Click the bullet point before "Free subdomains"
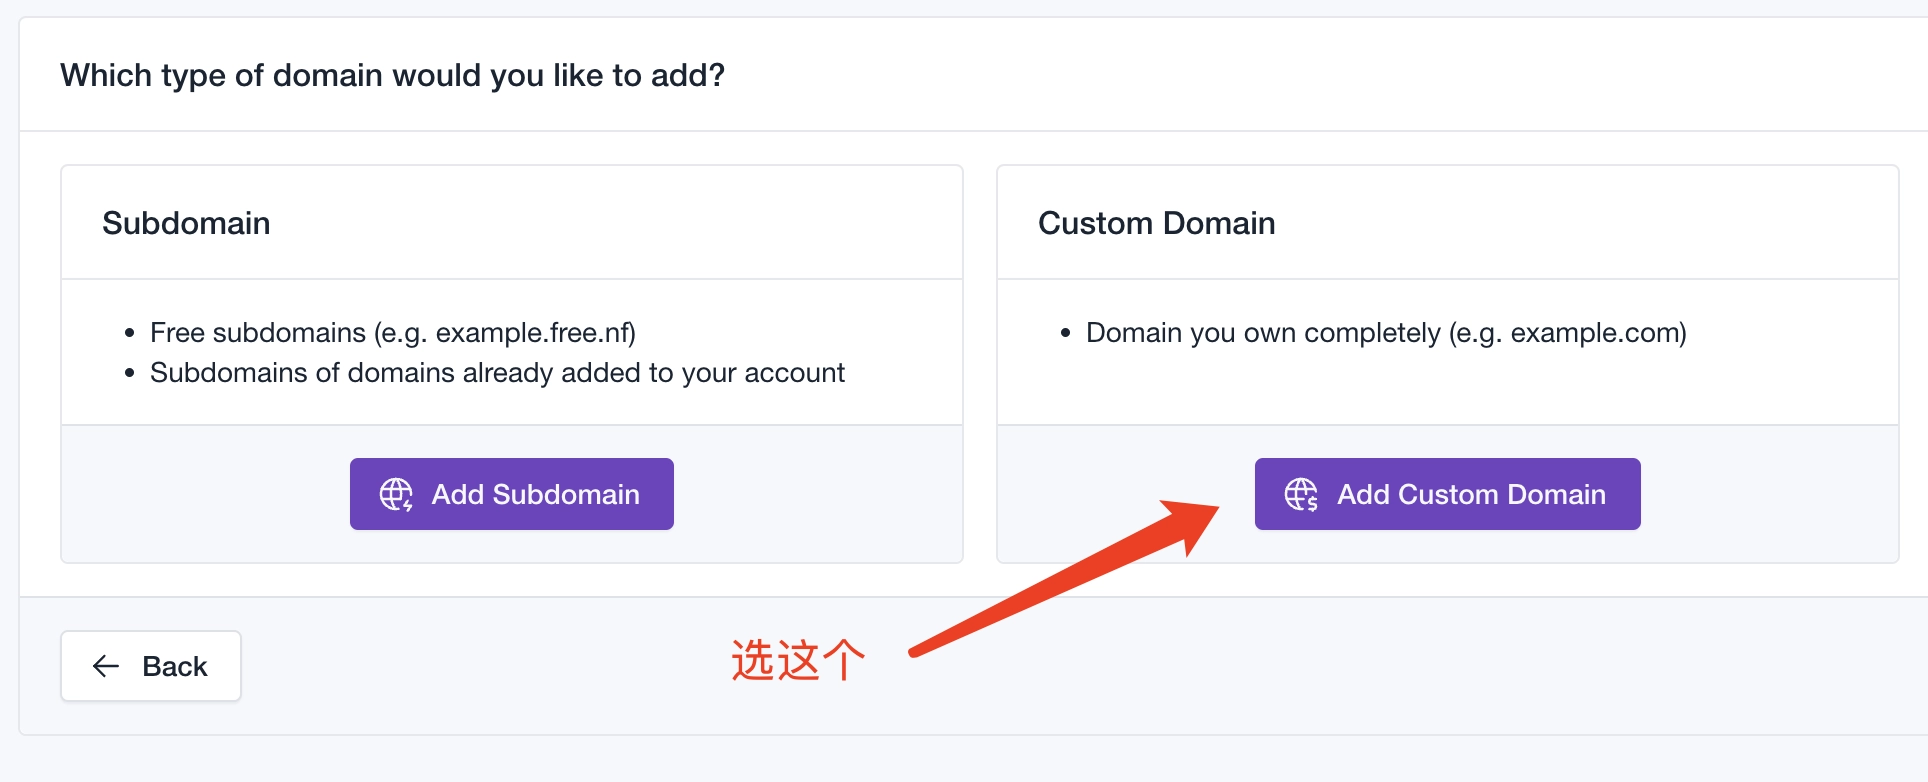This screenshot has height=782, width=1928. [129, 333]
